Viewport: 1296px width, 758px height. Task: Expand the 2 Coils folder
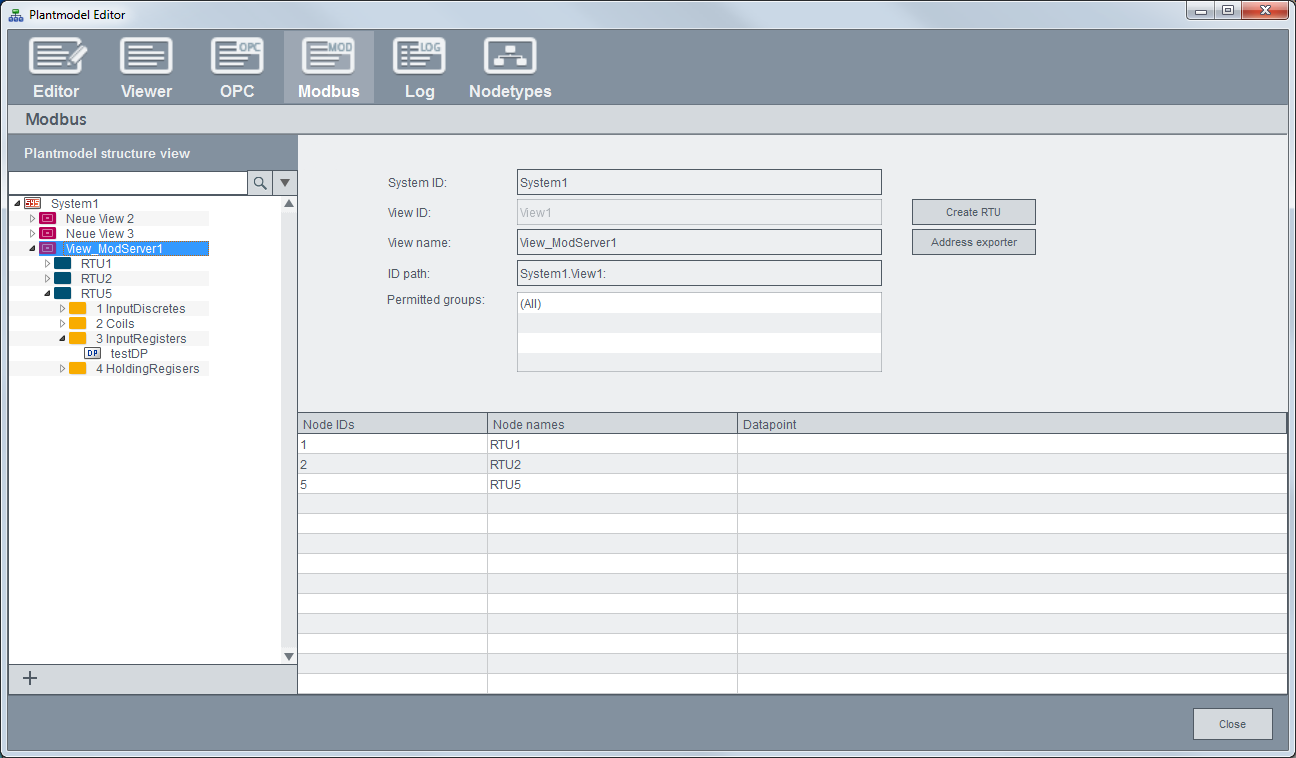(x=62, y=323)
